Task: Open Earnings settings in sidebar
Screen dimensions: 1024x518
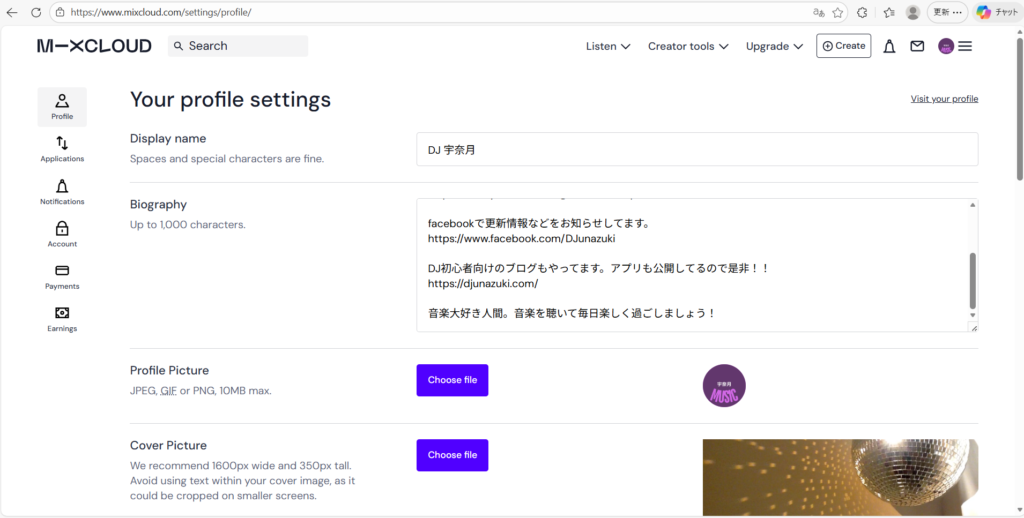Action: tap(62, 318)
